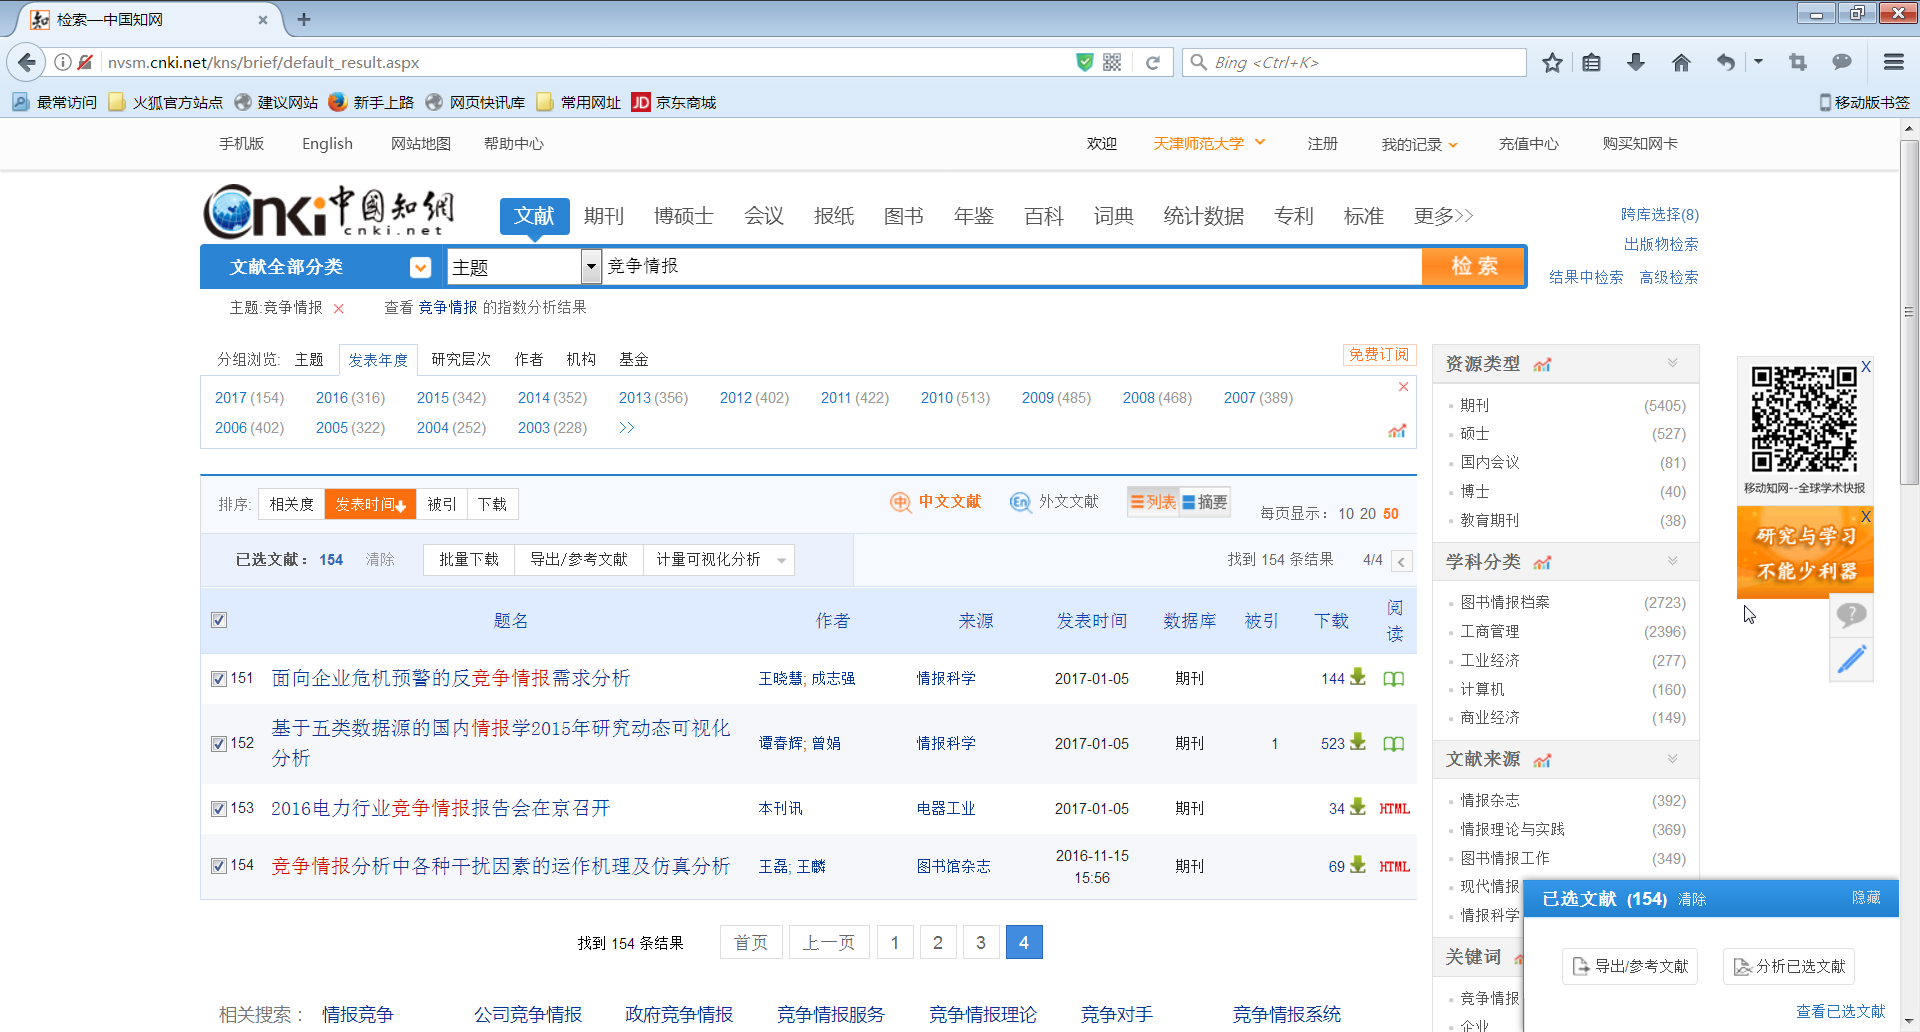The image size is (1920, 1032).
Task: Sort results by 被引
Action: point(442,504)
